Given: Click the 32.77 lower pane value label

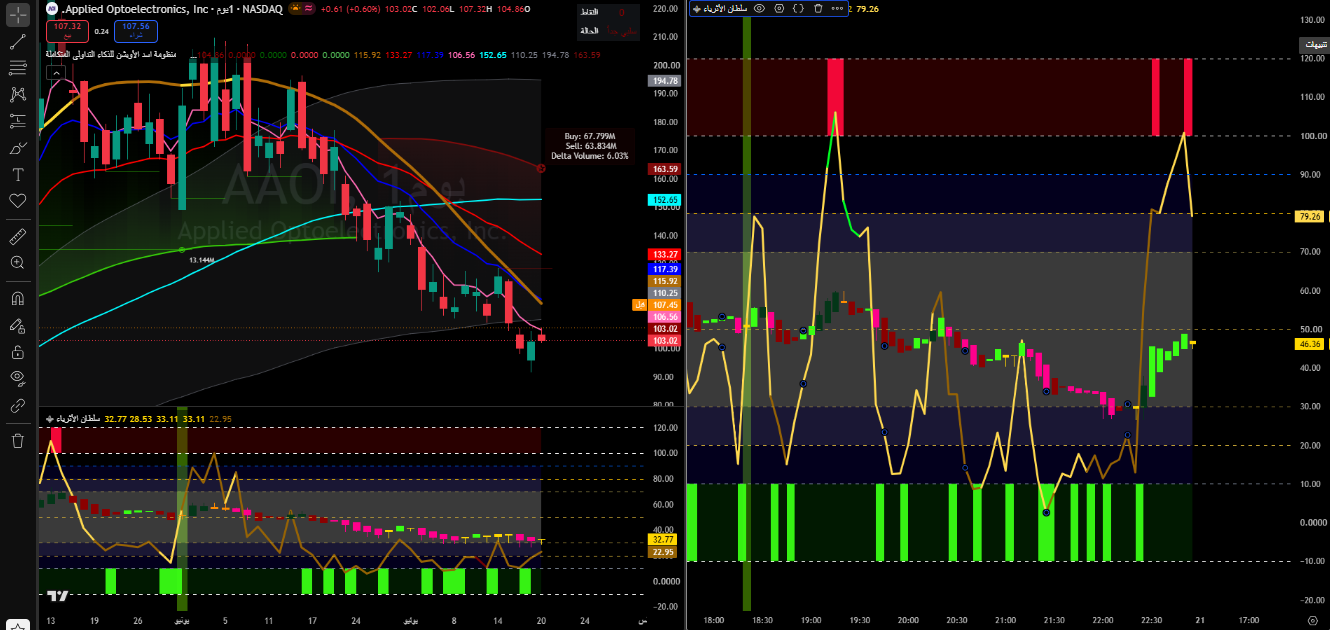Looking at the screenshot, I should [662, 540].
